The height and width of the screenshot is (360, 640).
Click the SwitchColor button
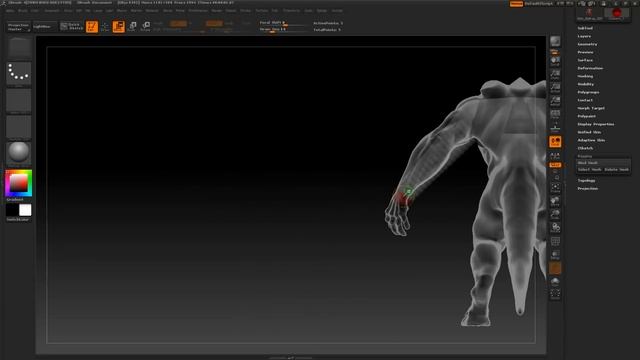coord(18,220)
